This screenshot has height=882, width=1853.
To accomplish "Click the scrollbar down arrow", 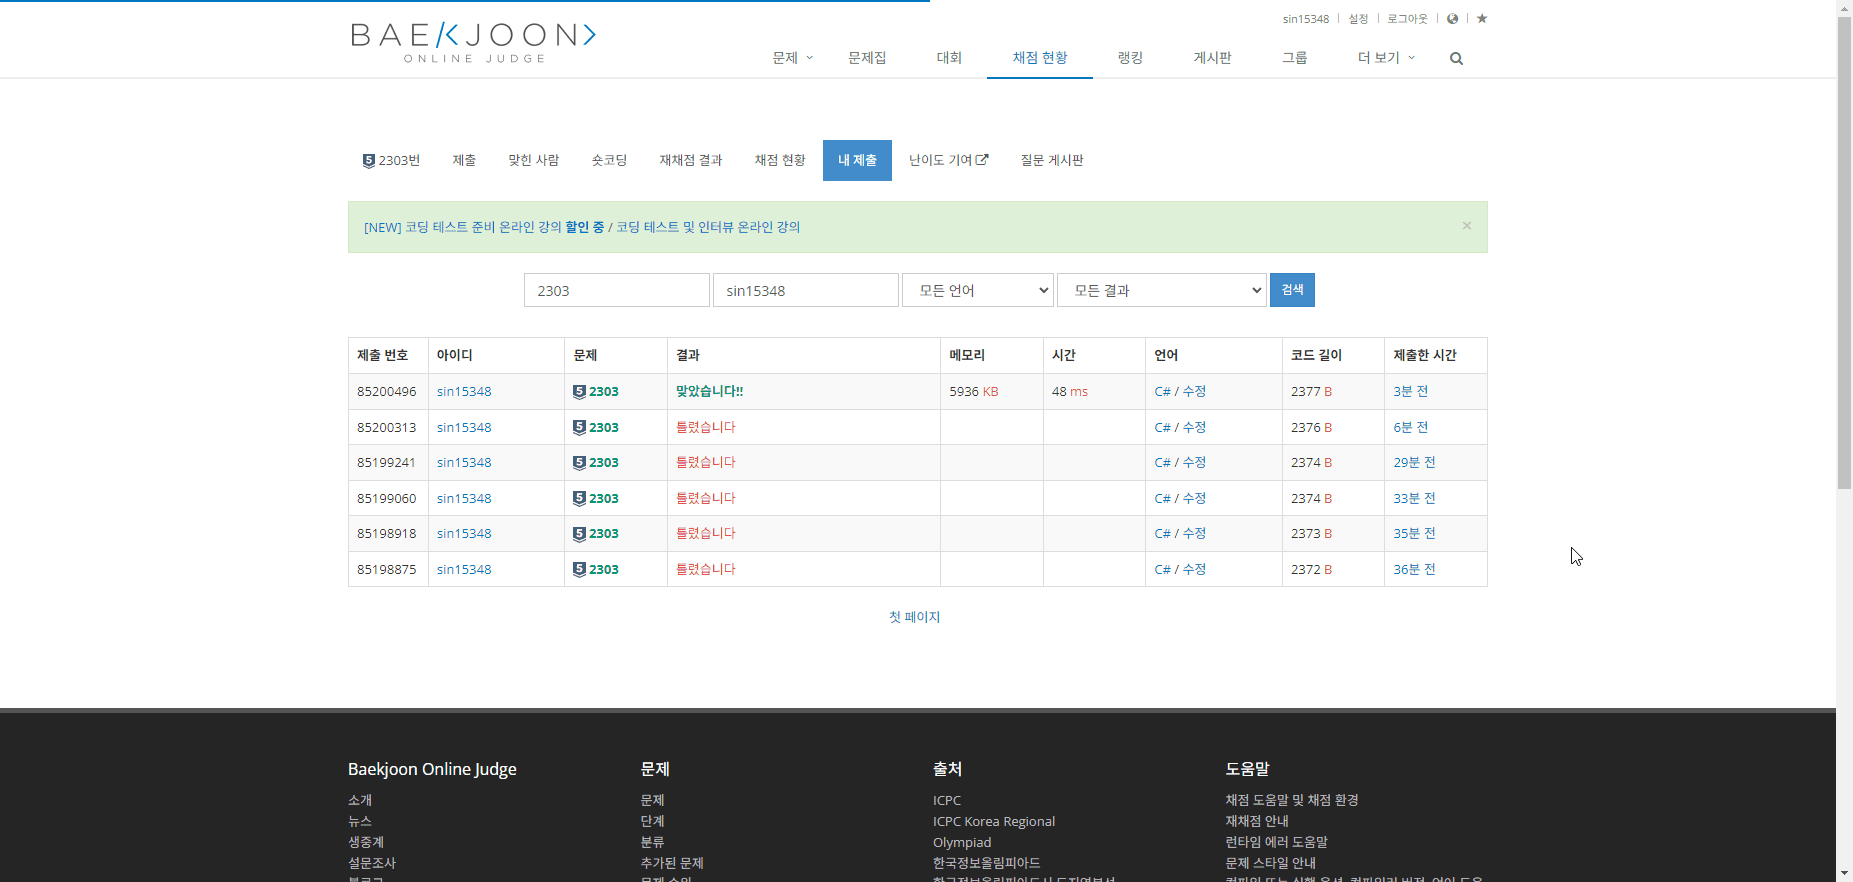I will tap(1844, 873).
